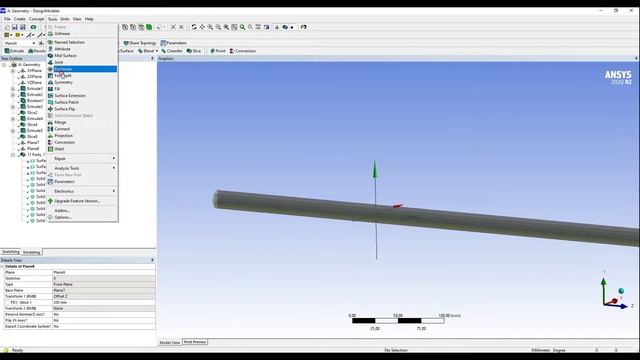
Task: Click the Conversion toolbar button
Action: click(242, 51)
